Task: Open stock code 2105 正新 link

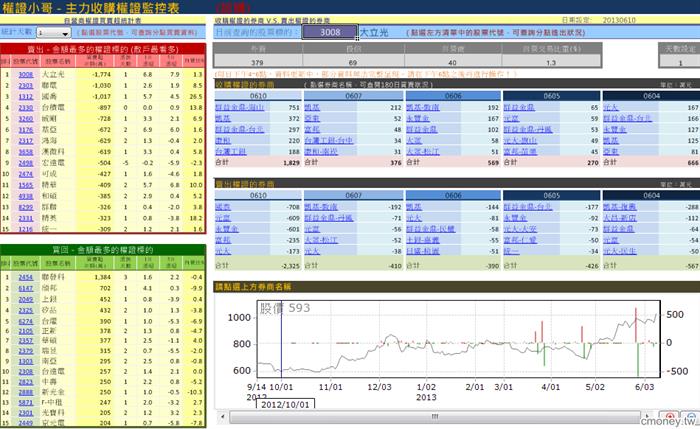Action: (25, 331)
